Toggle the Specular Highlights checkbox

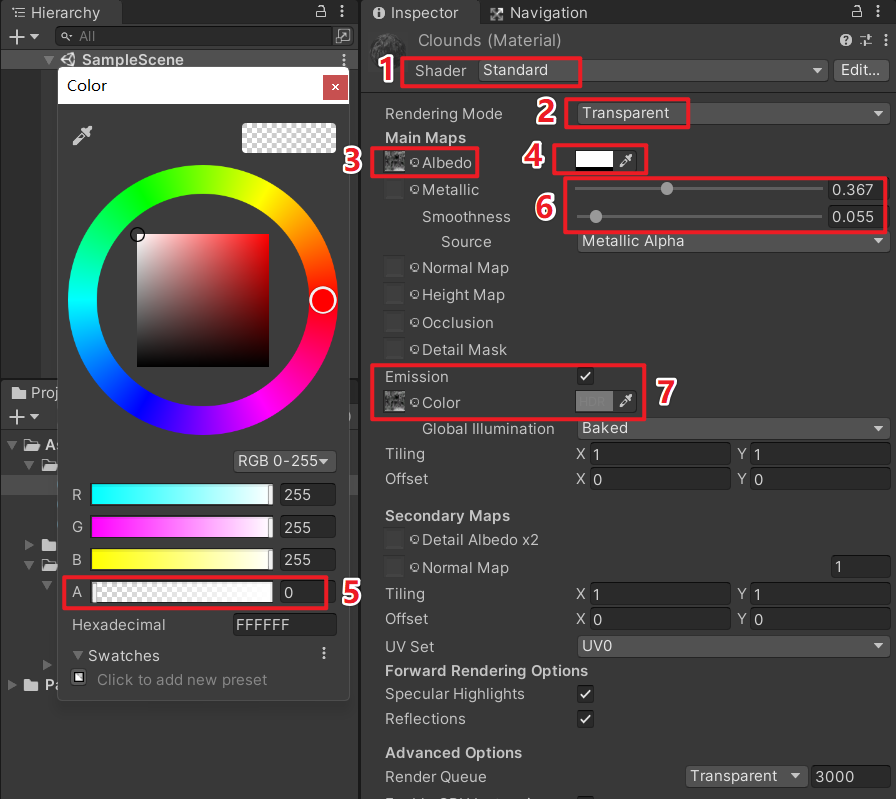pyautogui.click(x=585, y=694)
